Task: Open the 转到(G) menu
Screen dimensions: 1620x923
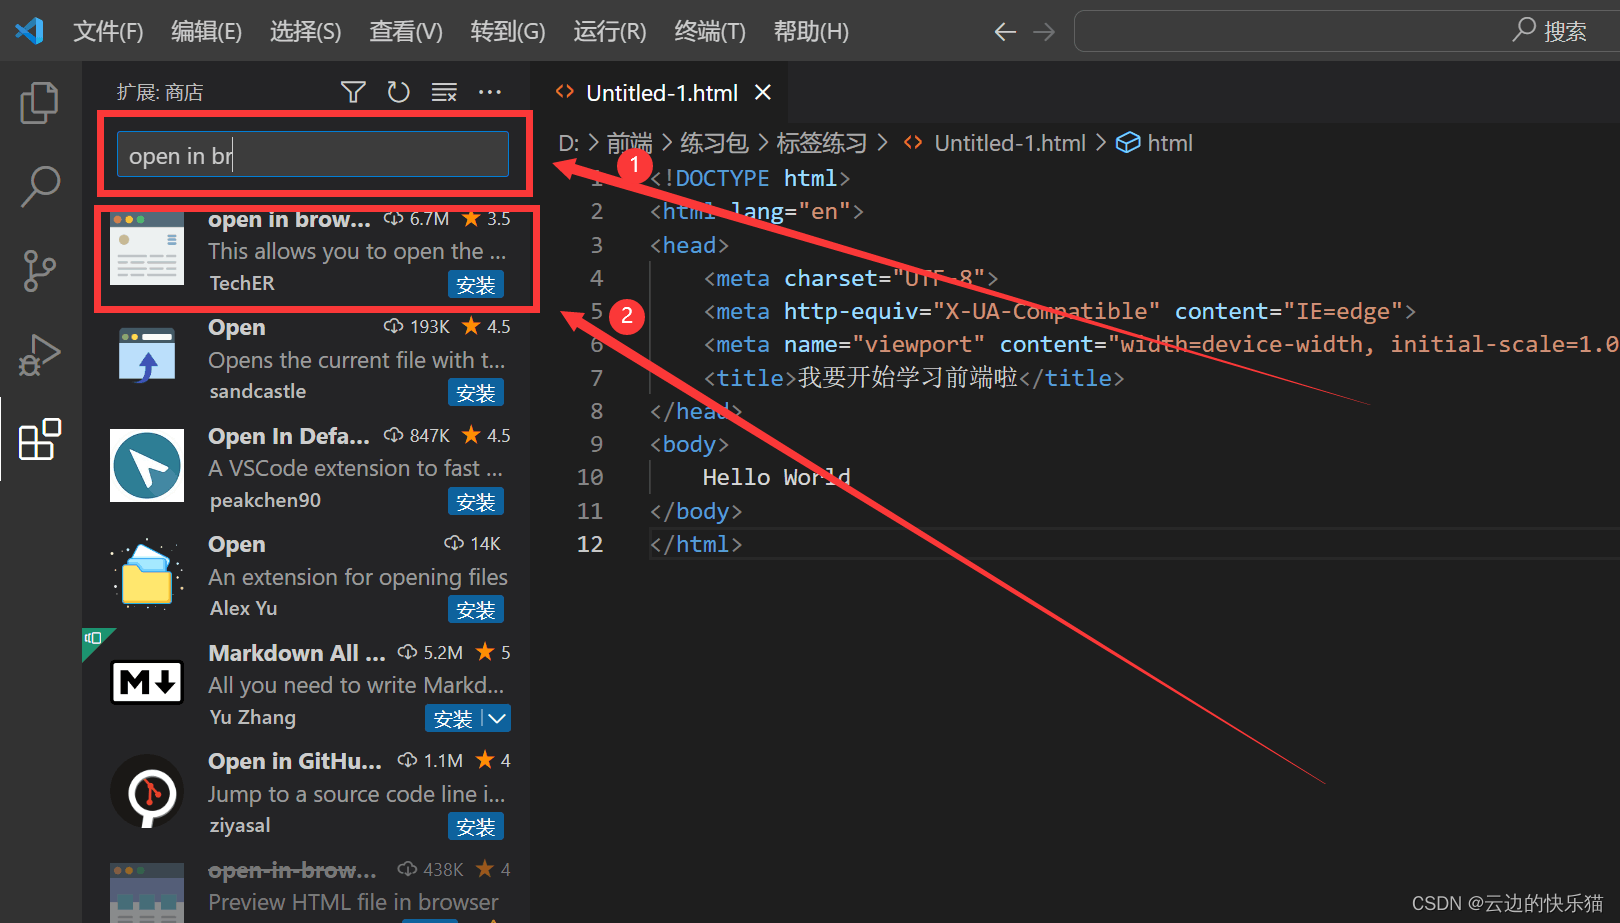Action: tap(508, 32)
